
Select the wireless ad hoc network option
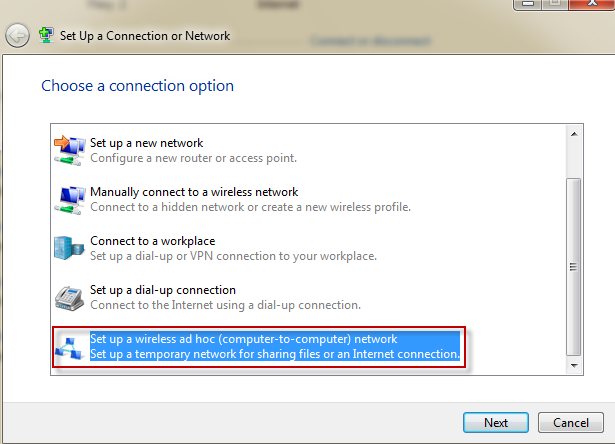tap(243, 339)
